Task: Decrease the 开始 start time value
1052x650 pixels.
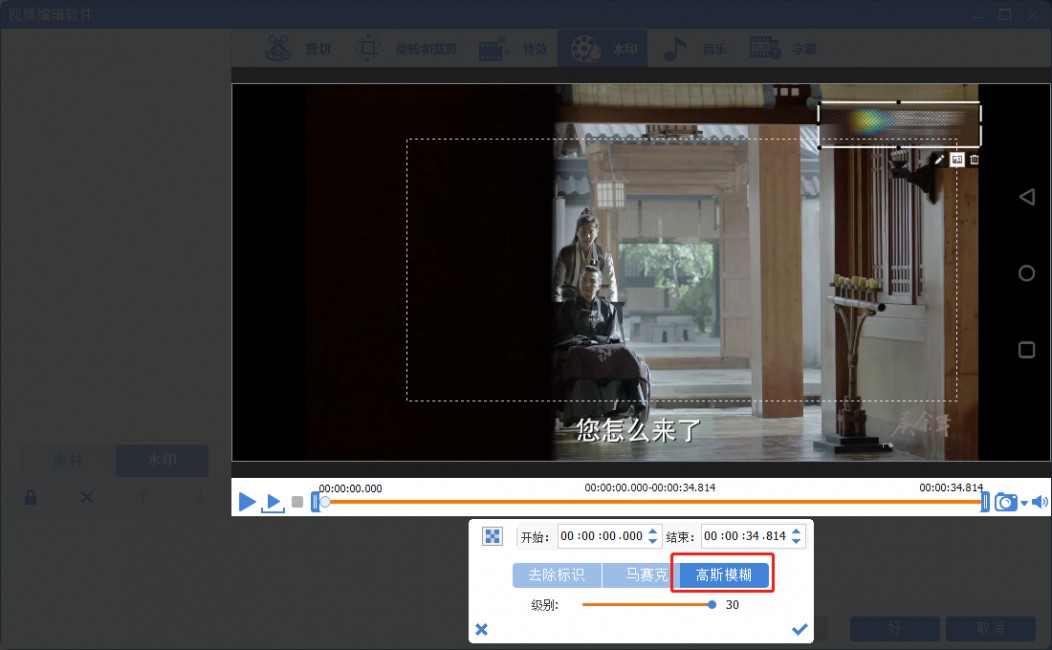Action: [x=653, y=541]
